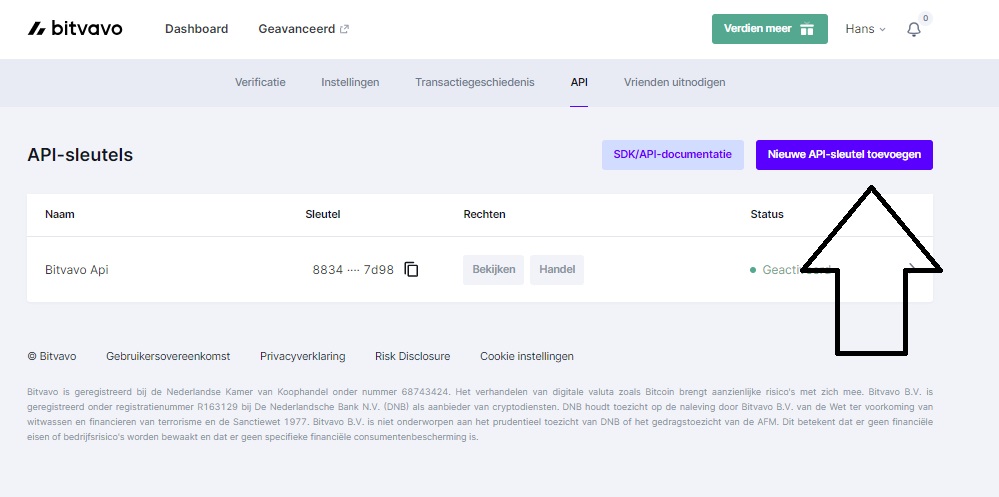Open the Dashboard page

pos(196,29)
